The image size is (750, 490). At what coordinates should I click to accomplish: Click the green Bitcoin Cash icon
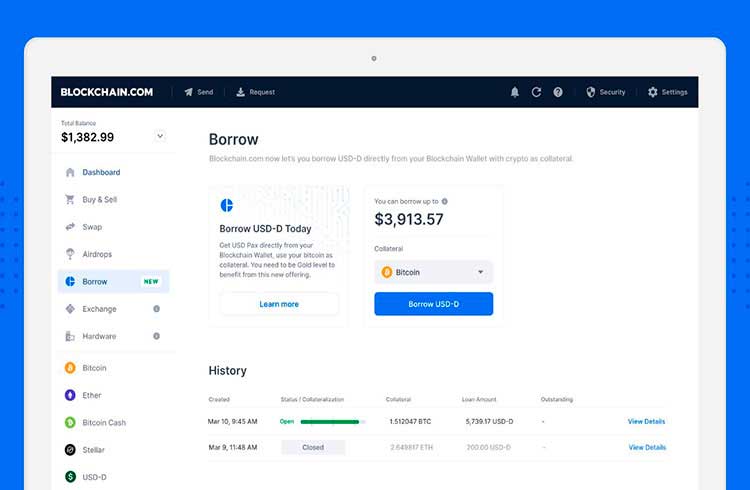(70, 423)
